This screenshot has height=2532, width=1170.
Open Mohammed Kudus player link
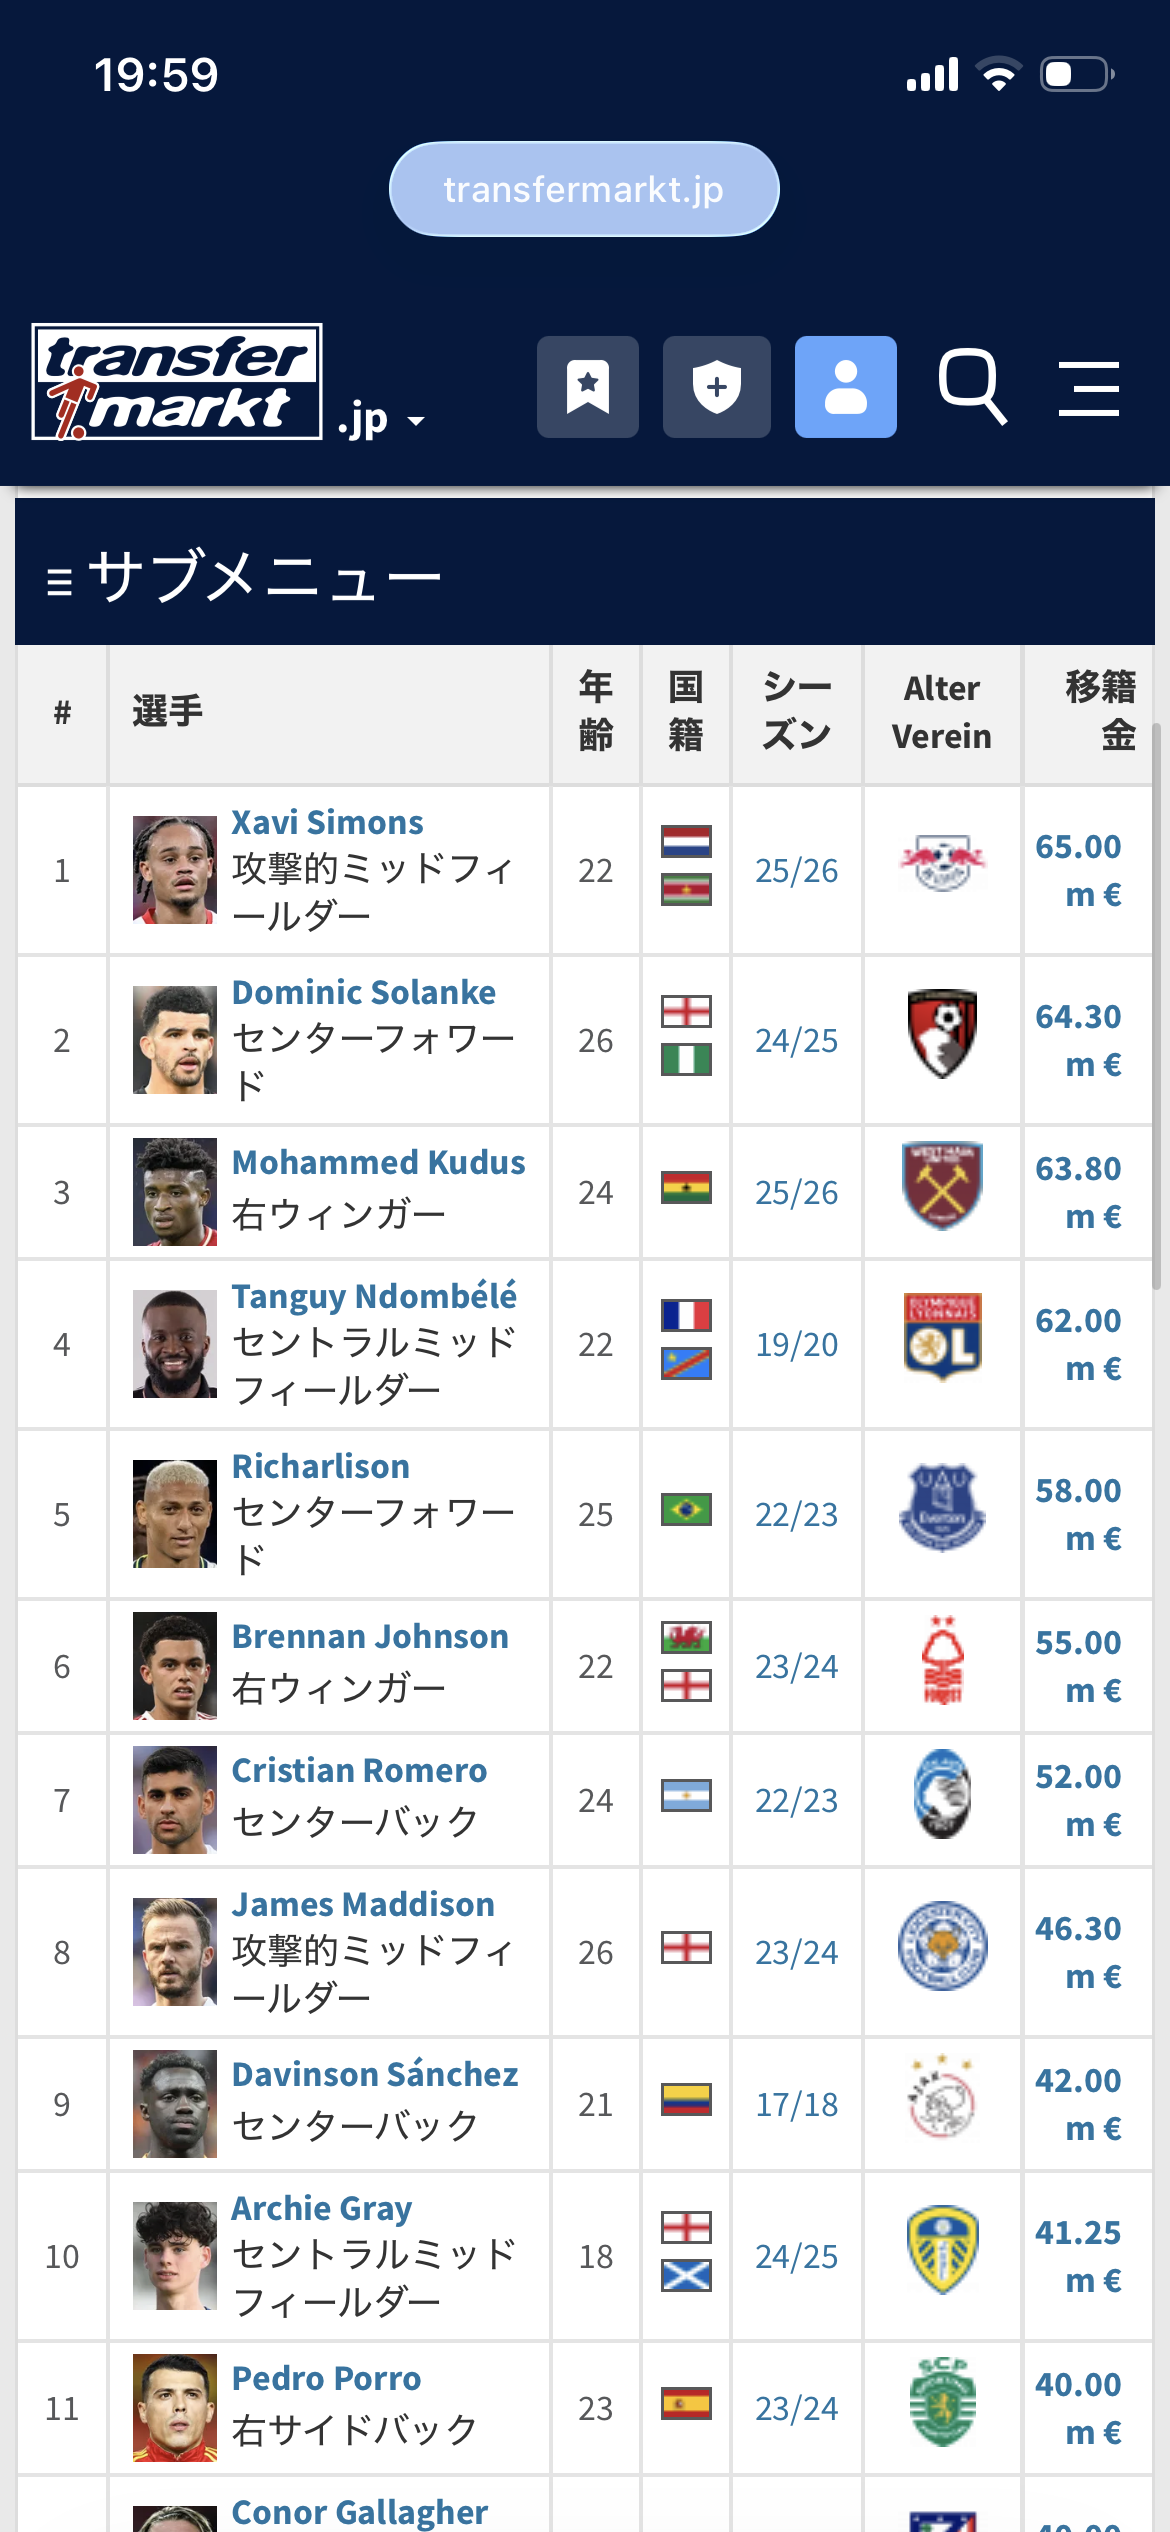point(378,1162)
